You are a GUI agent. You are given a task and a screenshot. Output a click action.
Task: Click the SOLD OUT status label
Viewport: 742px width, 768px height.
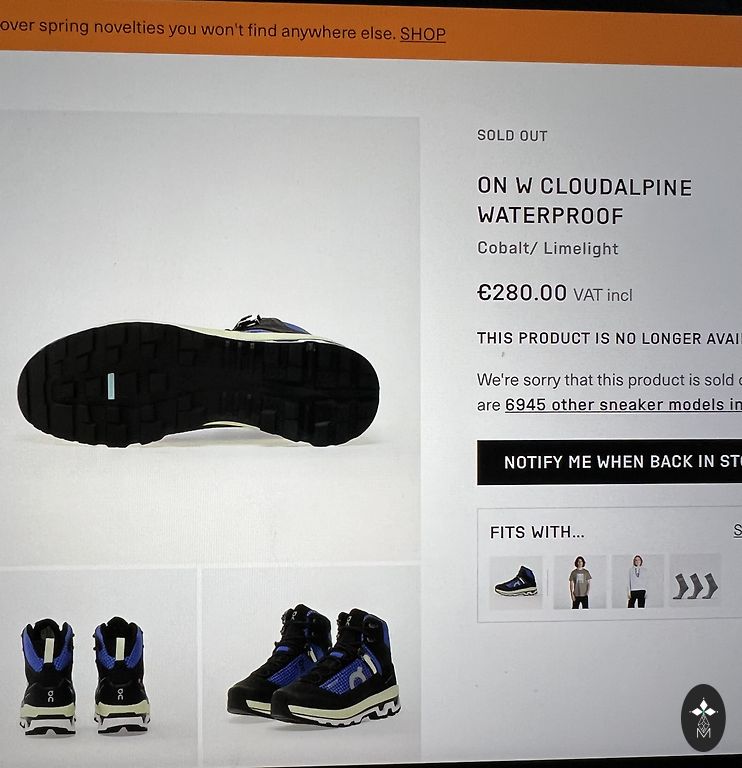coord(512,136)
